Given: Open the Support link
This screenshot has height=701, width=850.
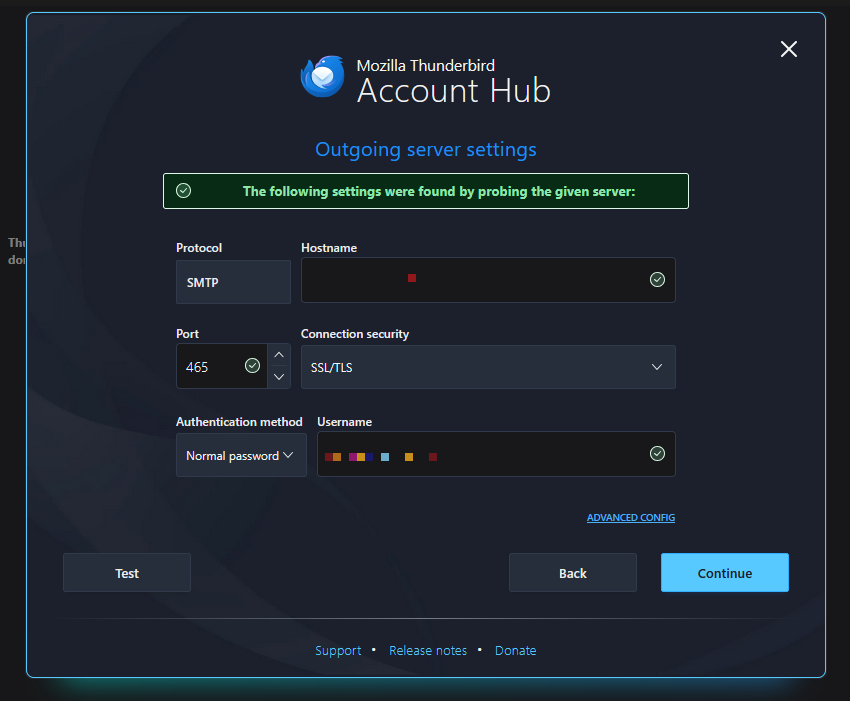Looking at the screenshot, I should (338, 651).
